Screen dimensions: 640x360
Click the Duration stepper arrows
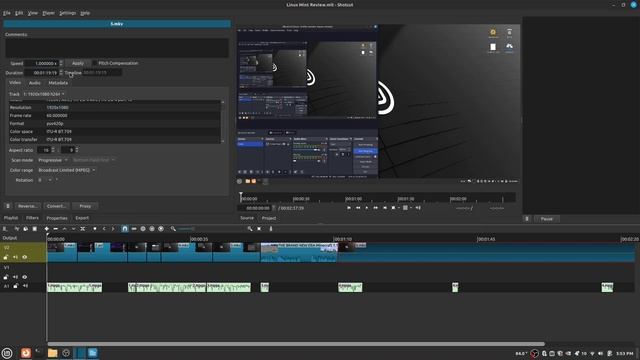(x=61, y=73)
